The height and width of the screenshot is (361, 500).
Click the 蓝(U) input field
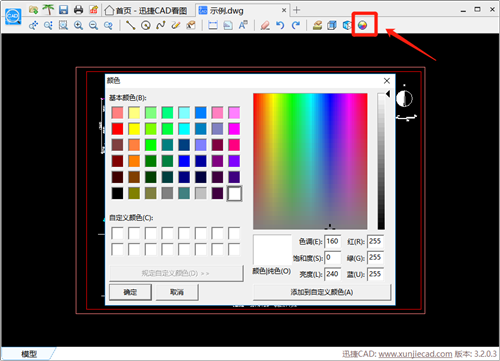[x=375, y=274]
